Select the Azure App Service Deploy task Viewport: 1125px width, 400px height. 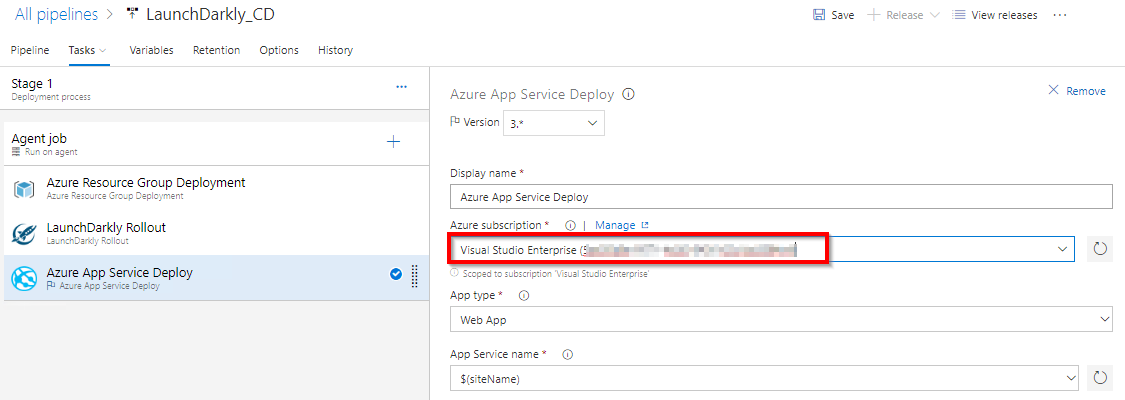[x=215, y=277]
